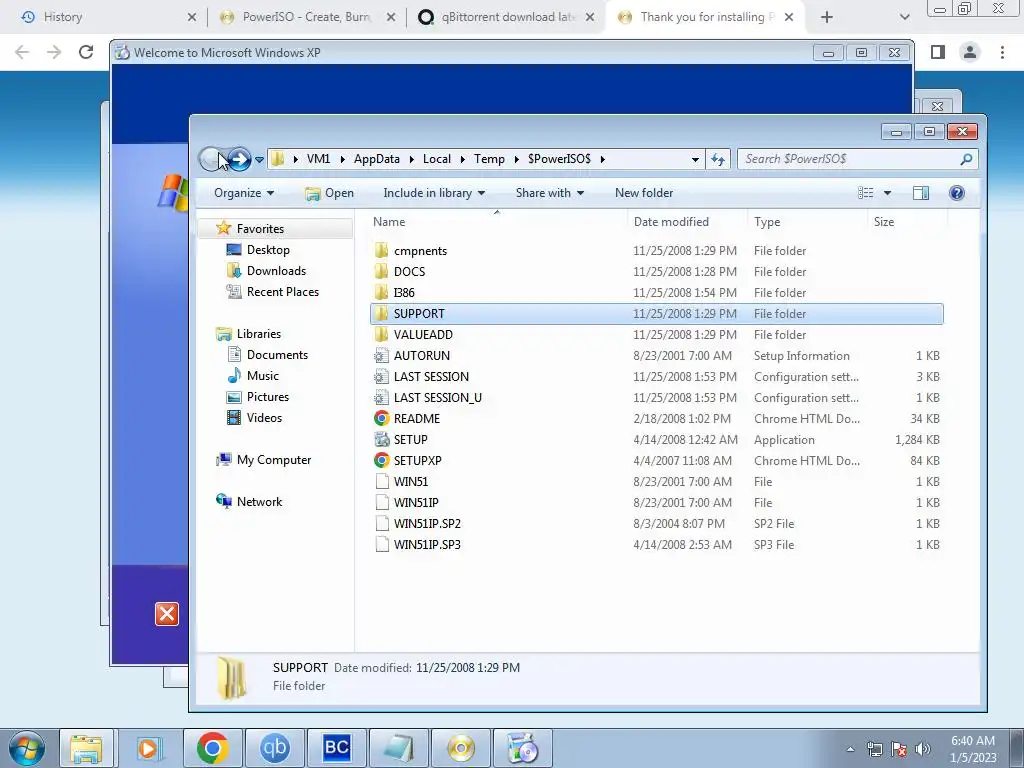
Task: Select the LAST SESSION_U file
Action: click(x=656, y=397)
